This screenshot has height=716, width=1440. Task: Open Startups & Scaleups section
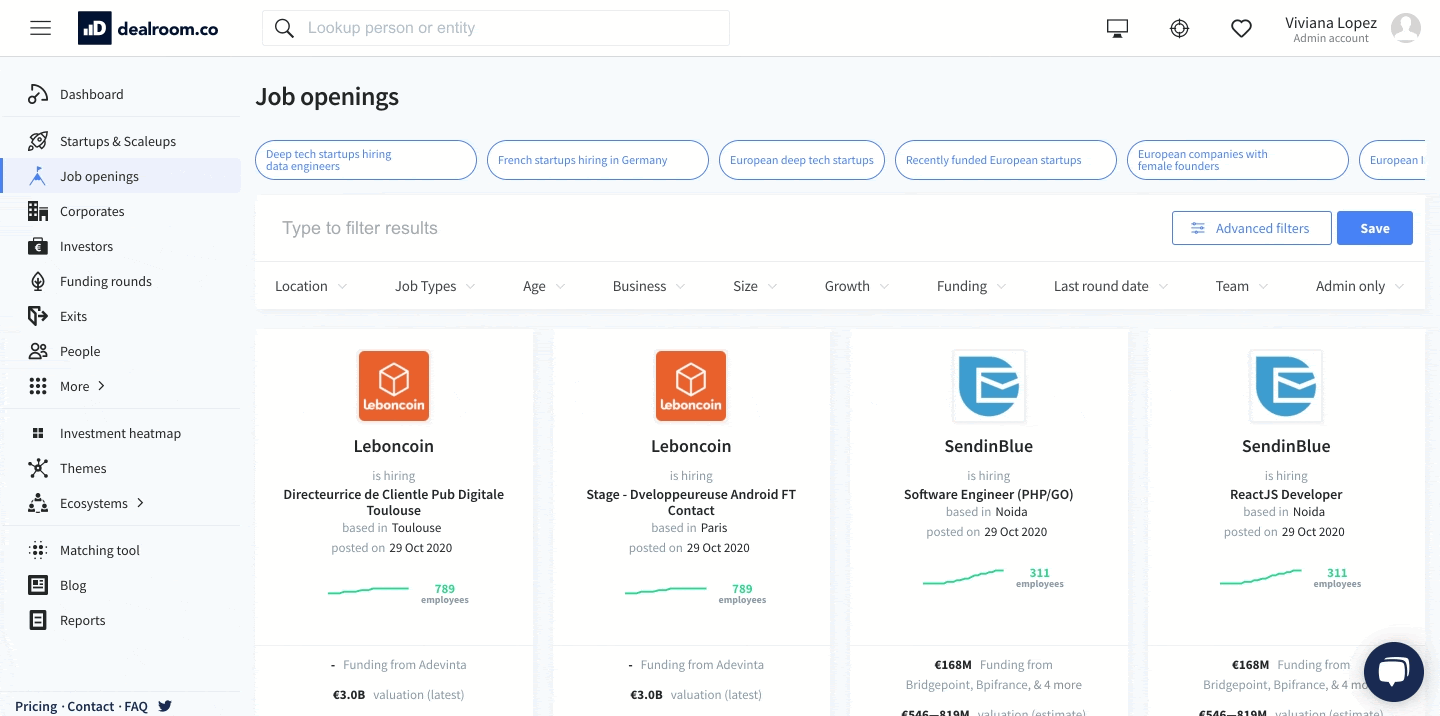[x=118, y=141]
